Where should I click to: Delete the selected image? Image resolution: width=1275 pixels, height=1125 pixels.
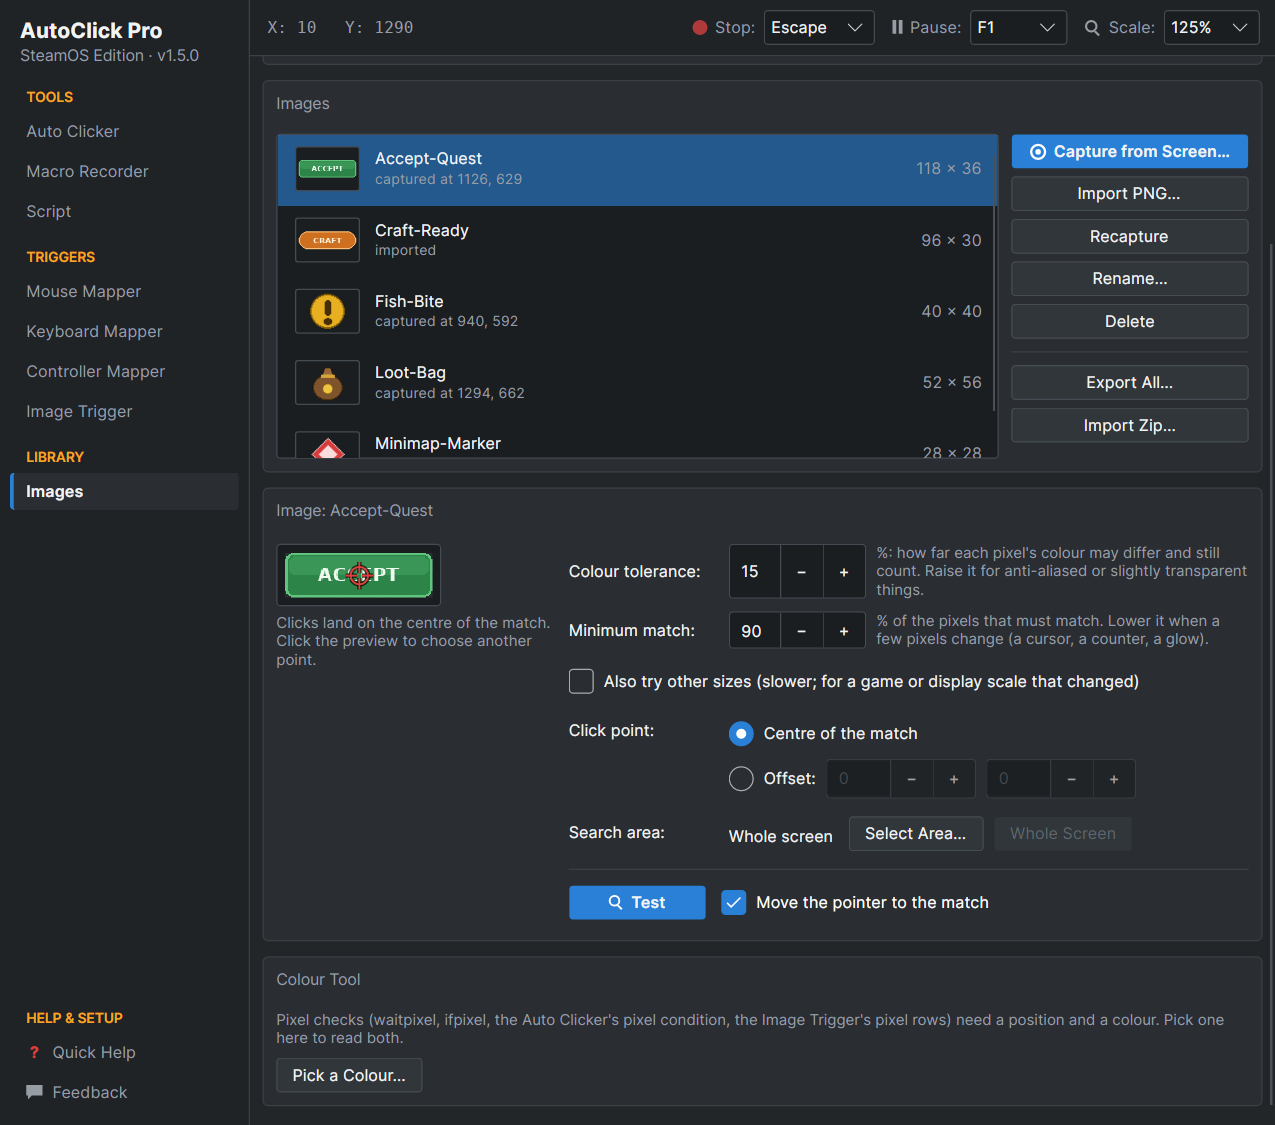click(1130, 322)
